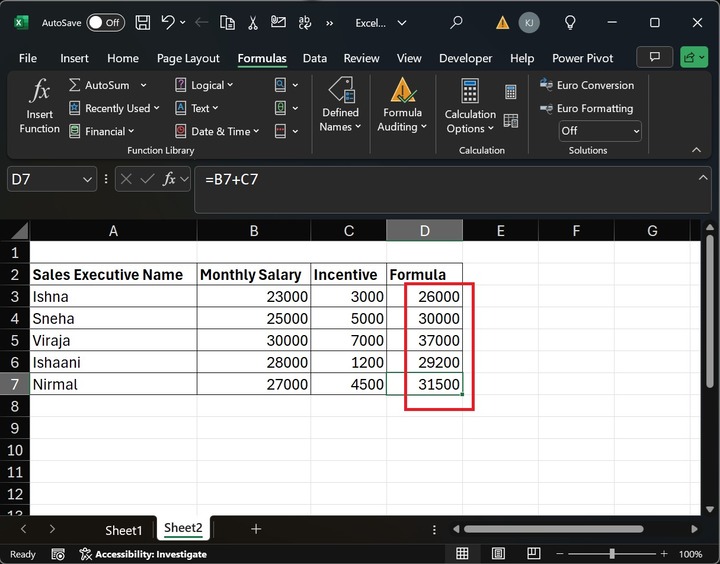Click the Calculate Now icon
The image size is (720, 564).
[x=511, y=92]
